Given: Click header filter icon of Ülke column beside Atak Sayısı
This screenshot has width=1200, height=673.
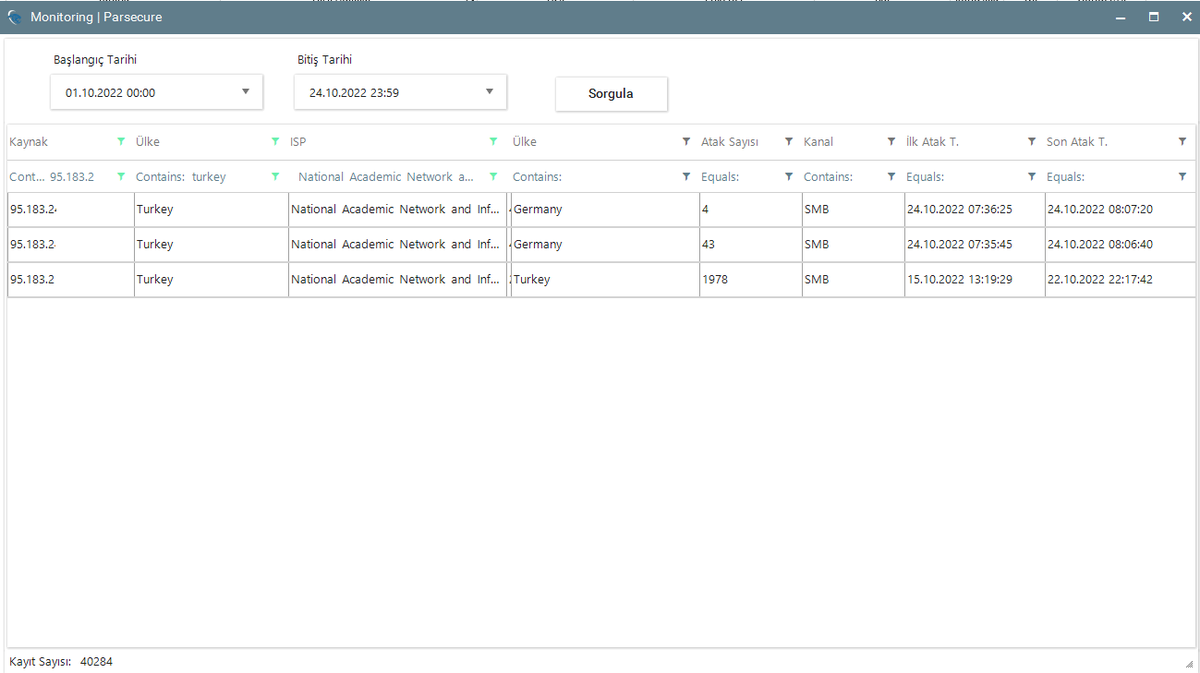Looking at the screenshot, I should click(686, 142).
